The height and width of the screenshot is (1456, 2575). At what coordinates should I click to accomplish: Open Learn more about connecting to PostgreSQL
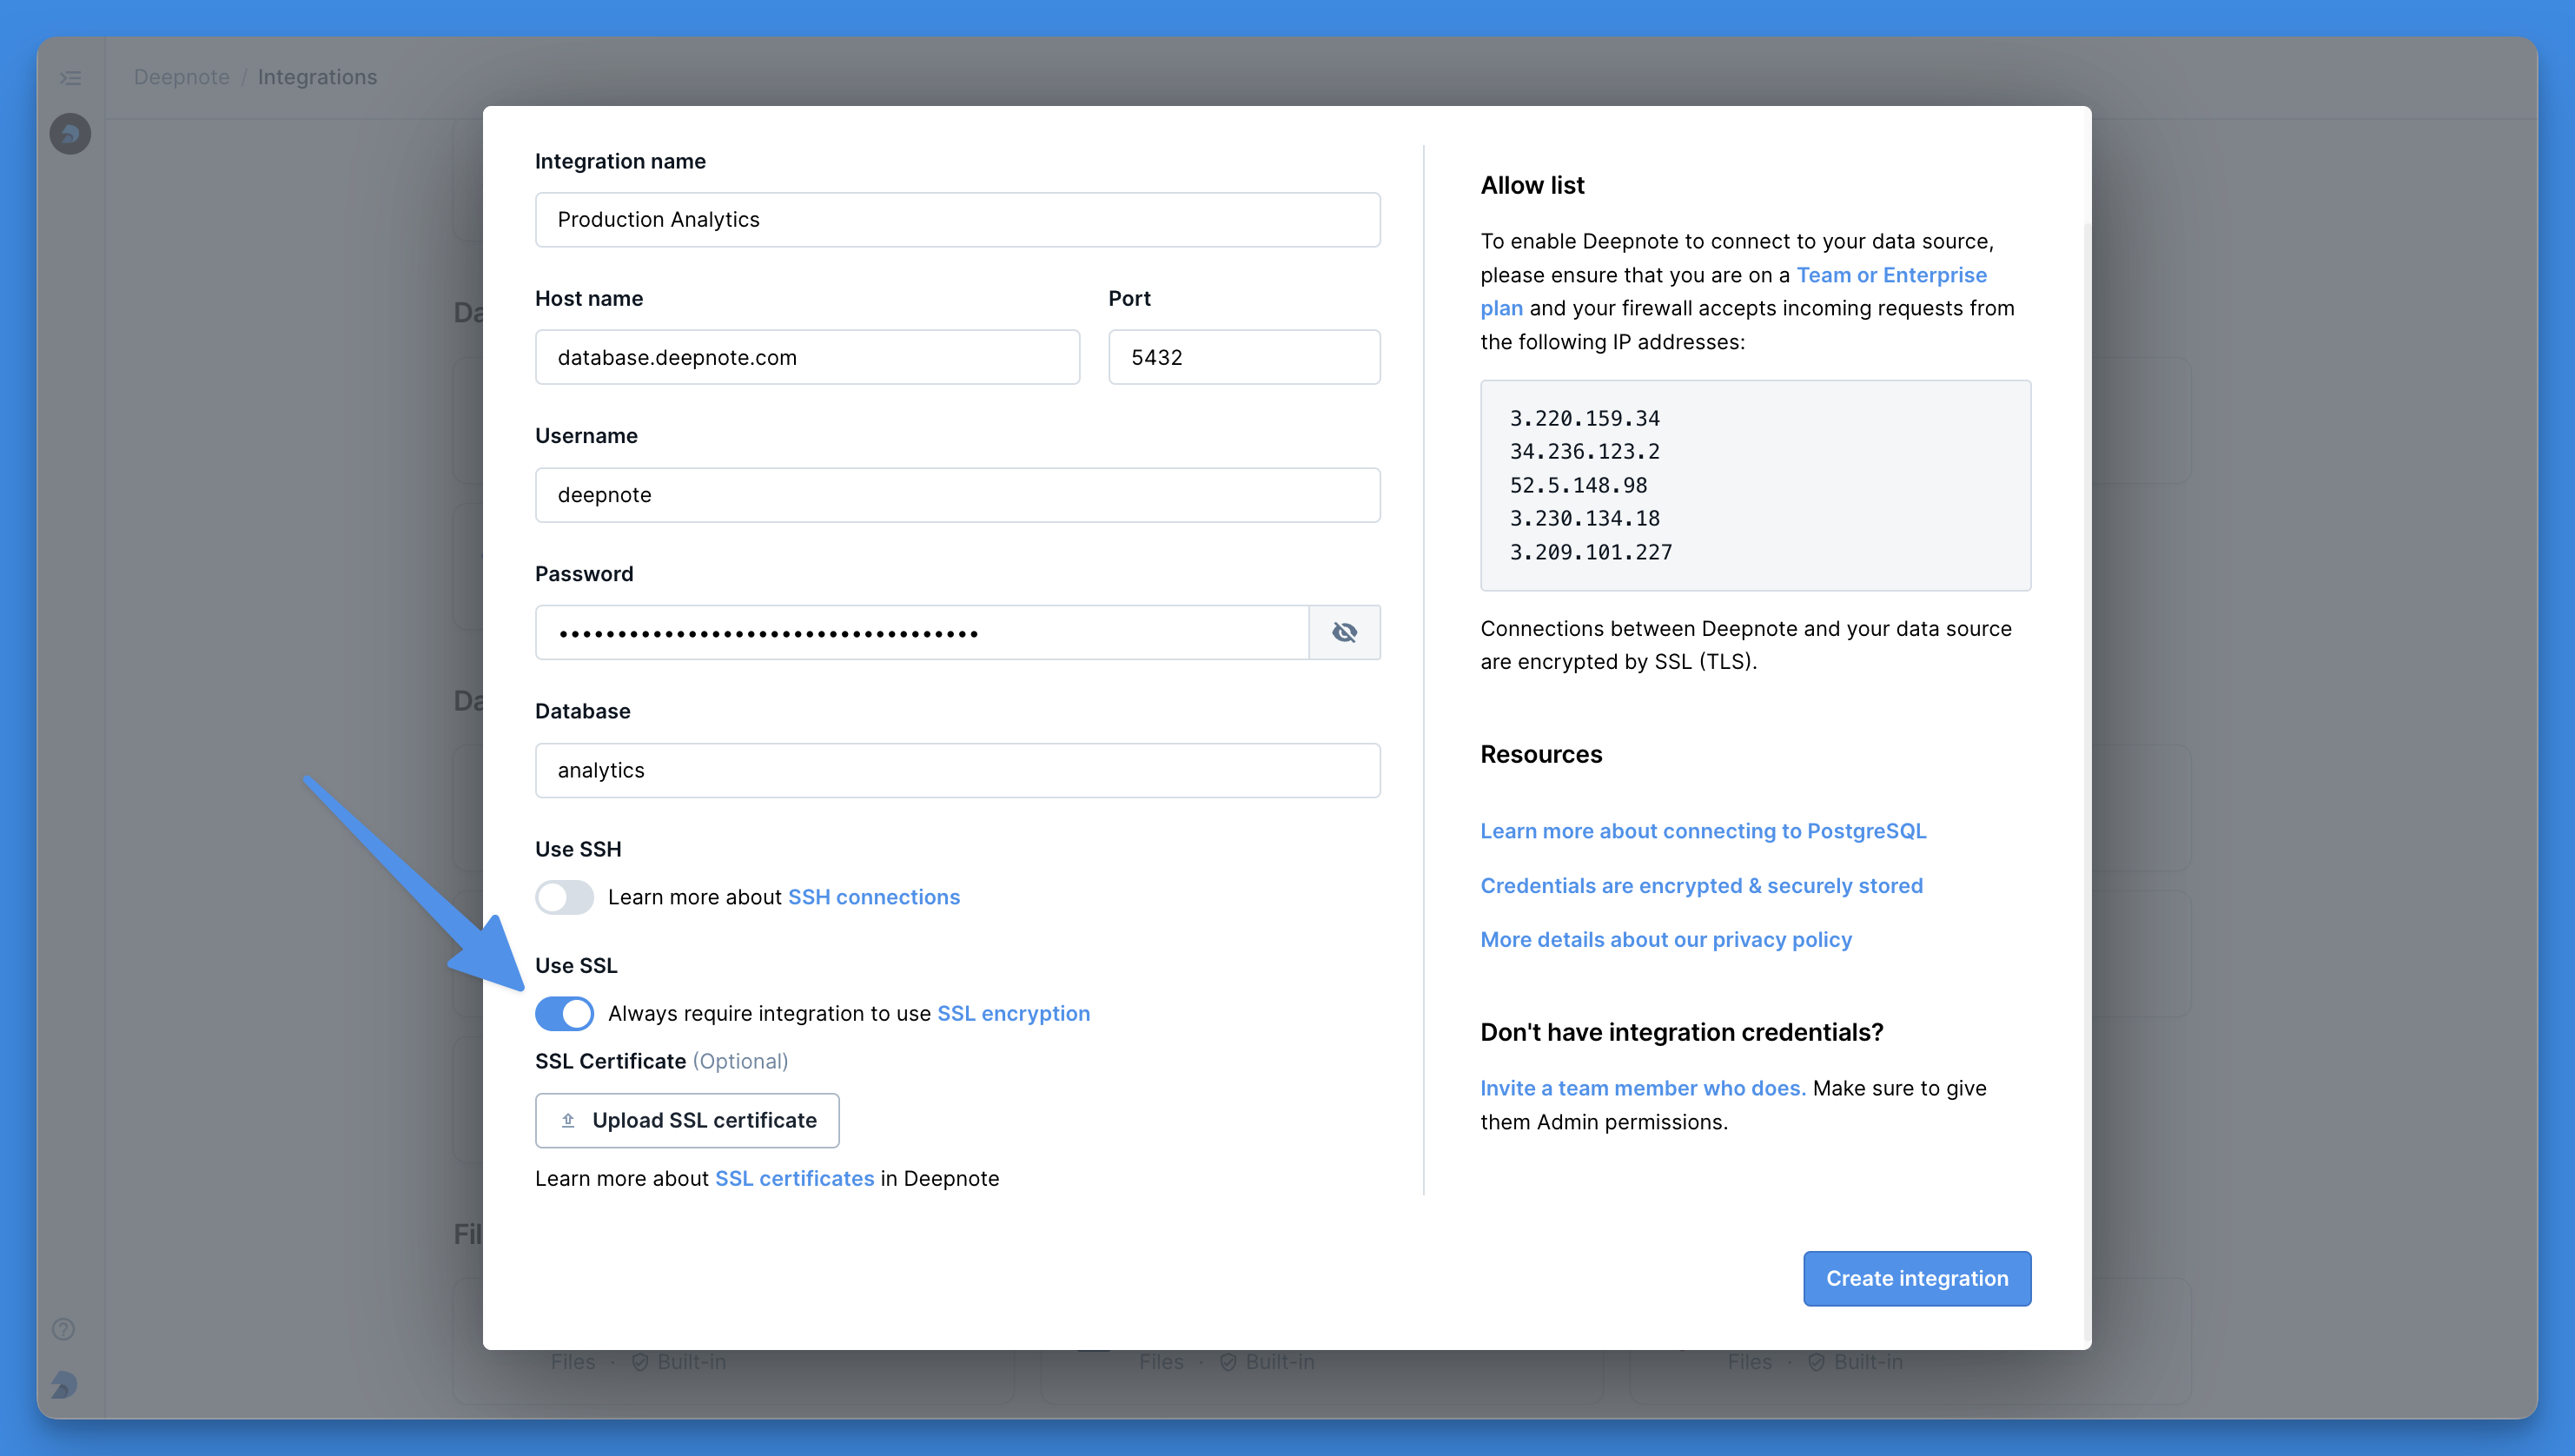point(1702,831)
